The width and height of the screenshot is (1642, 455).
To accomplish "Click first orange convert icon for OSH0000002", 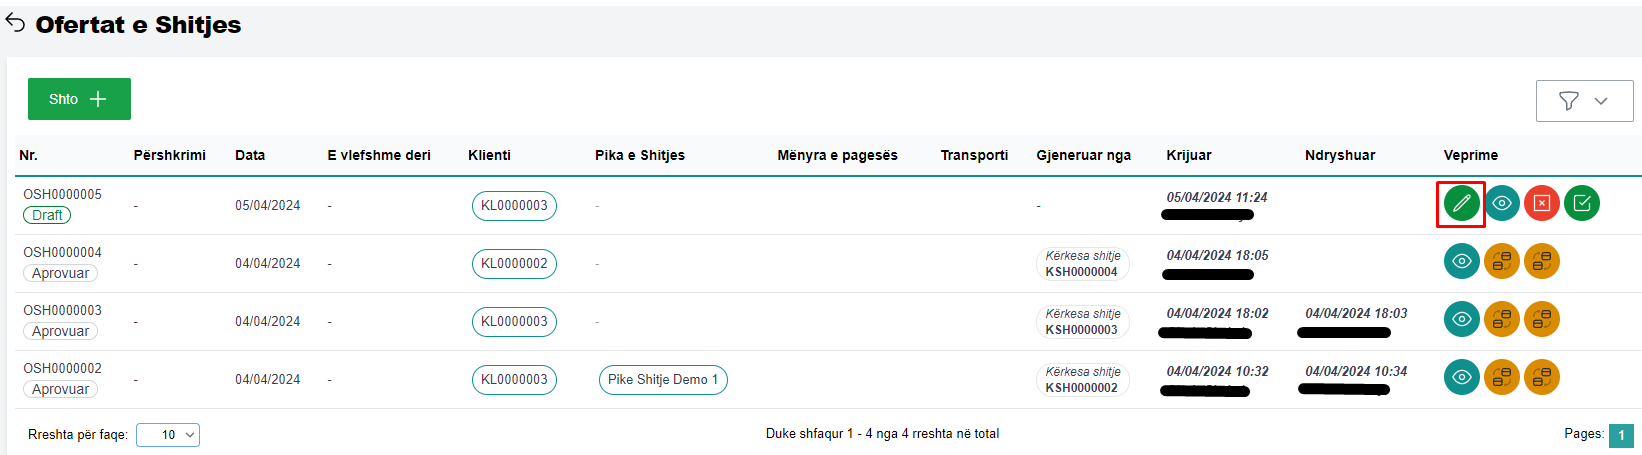I will coord(1502,378).
